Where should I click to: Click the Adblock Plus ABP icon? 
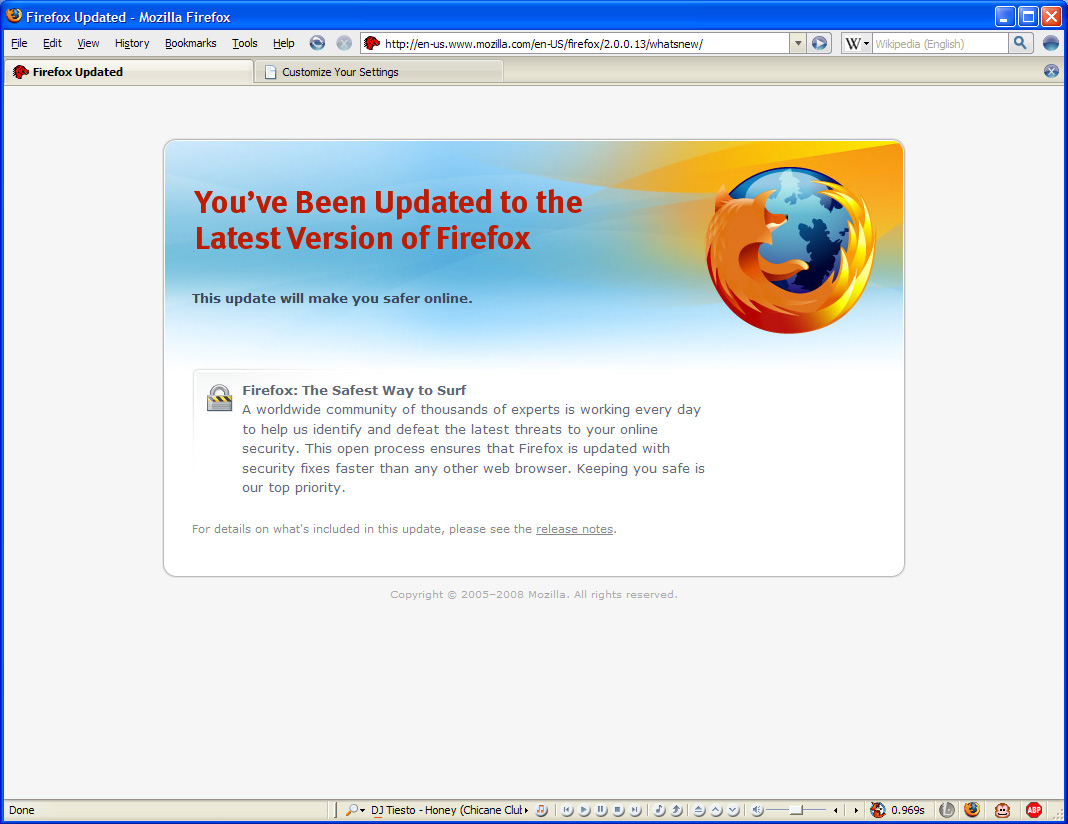tap(1034, 810)
